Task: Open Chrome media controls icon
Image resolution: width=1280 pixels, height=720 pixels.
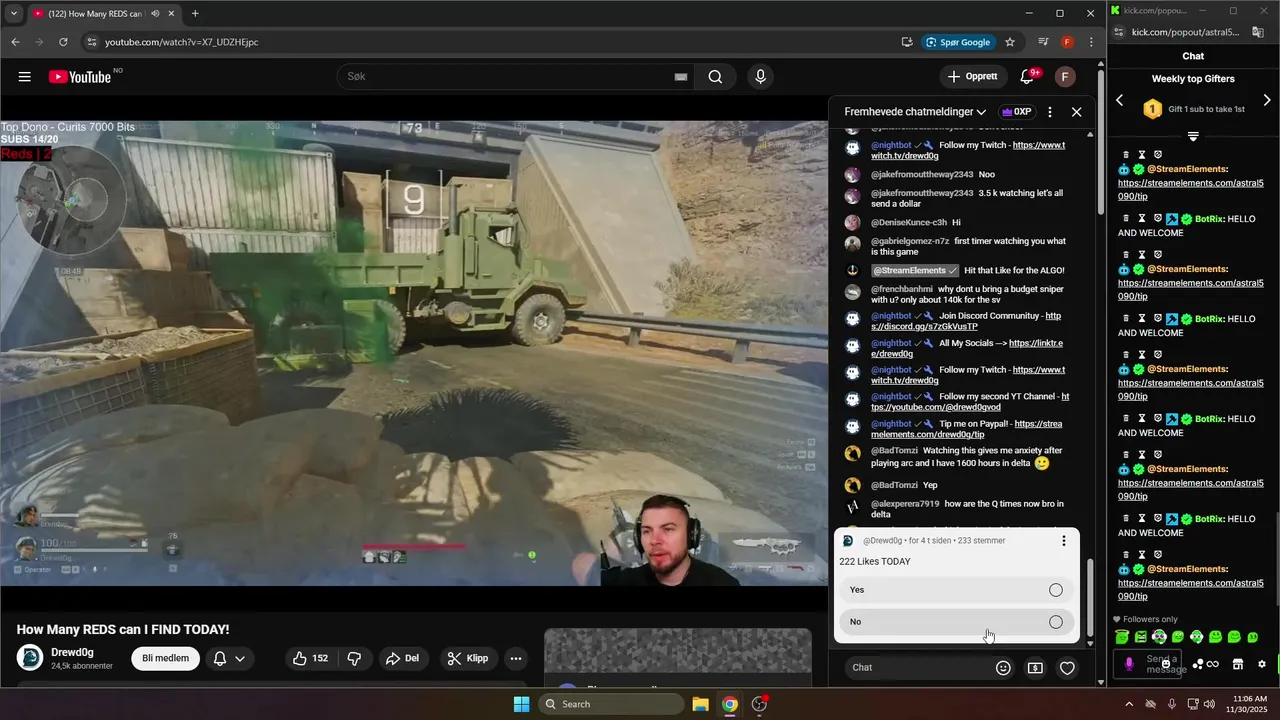Action: [1043, 42]
